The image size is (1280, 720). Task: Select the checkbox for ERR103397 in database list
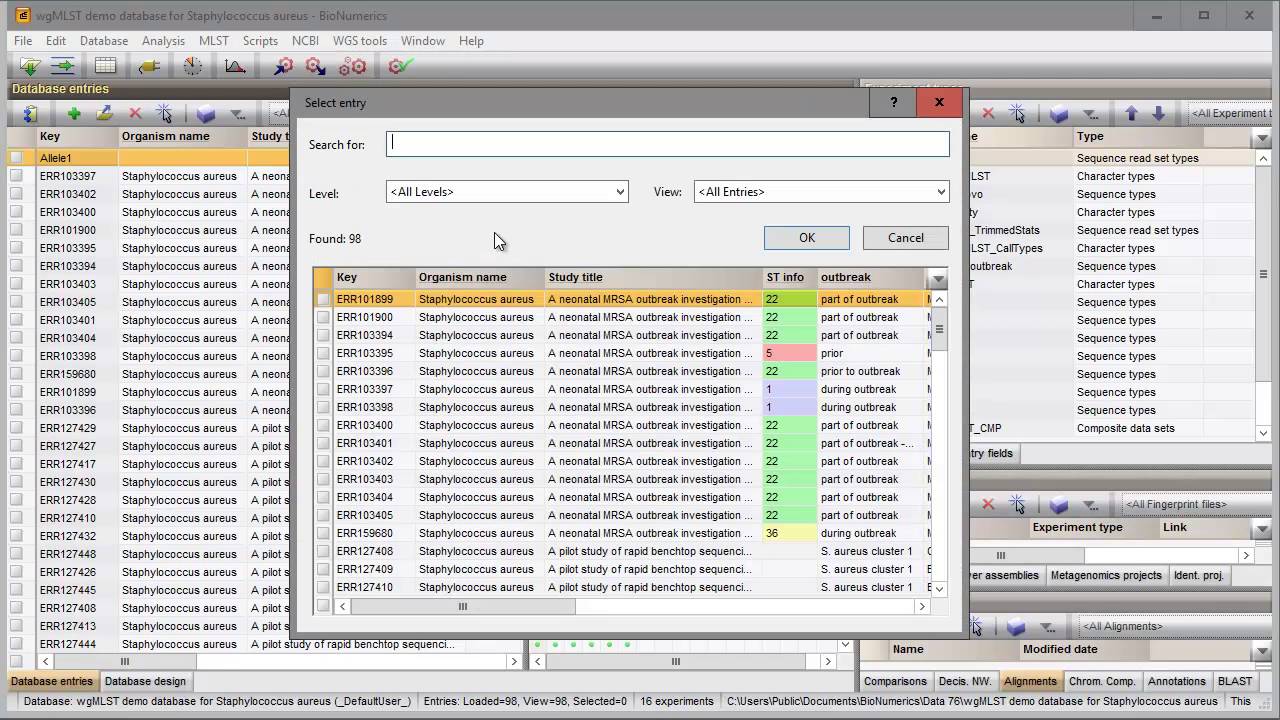coord(16,176)
